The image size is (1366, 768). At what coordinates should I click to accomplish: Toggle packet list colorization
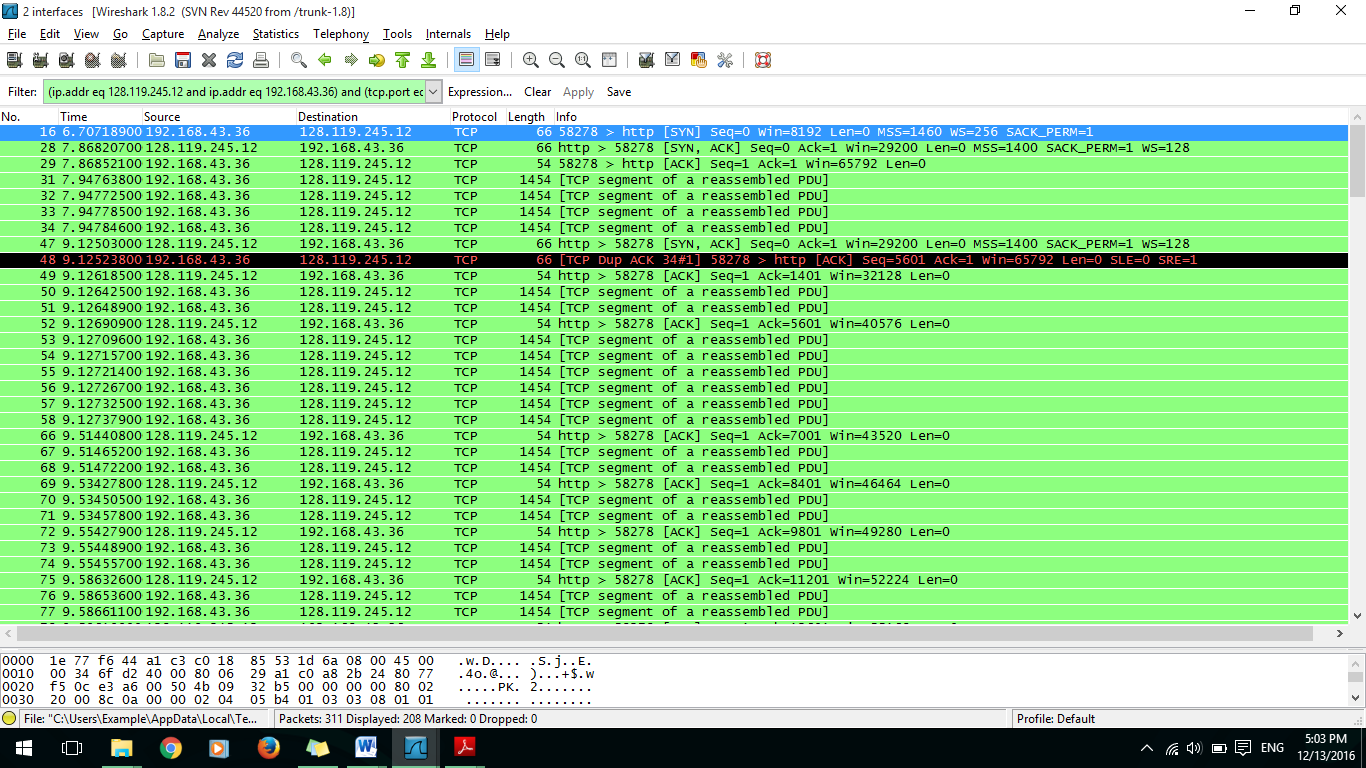pyautogui.click(x=466, y=60)
